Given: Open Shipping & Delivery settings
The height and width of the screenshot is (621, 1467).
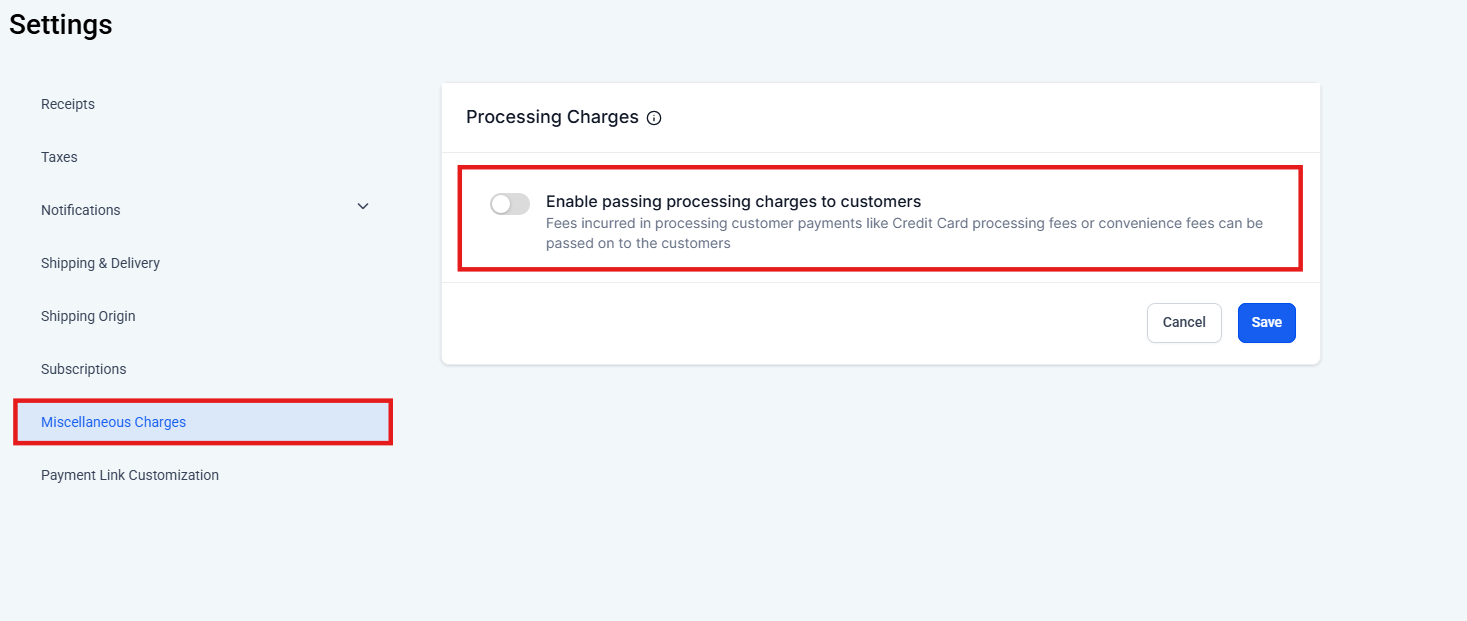Looking at the screenshot, I should [100, 263].
